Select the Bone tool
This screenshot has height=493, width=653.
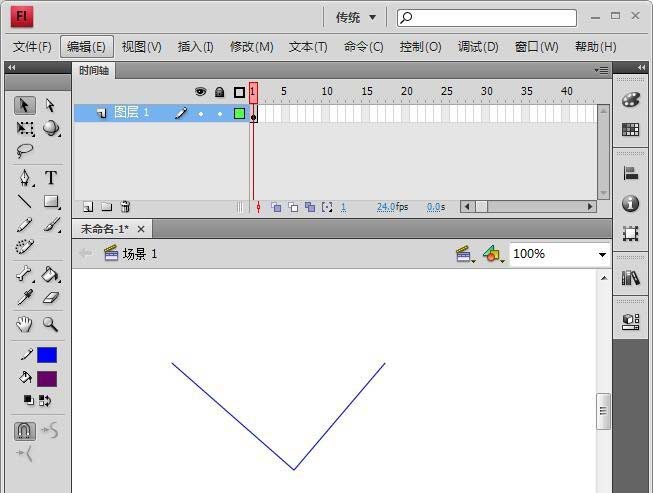tap(25, 274)
